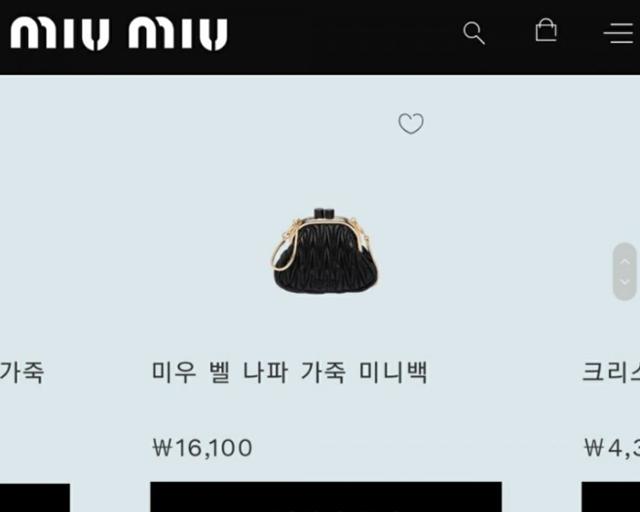Click the ₩4,3 price on right product
The height and width of the screenshot is (512, 640).
click(612, 448)
